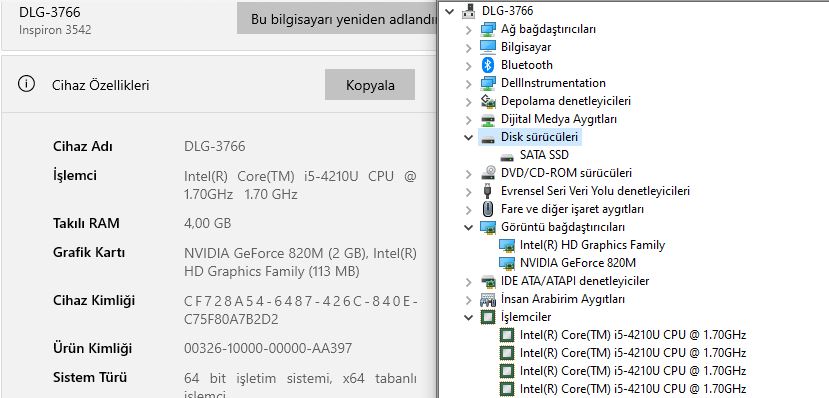Click the Intel(R) HD Graphics Family icon
The width and height of the screenshot is (829, 398).
(x=506, y=245)
